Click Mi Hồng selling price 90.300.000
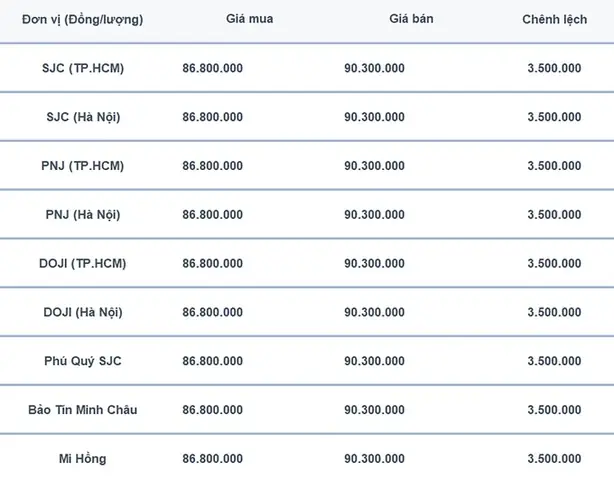 point(374,458)
